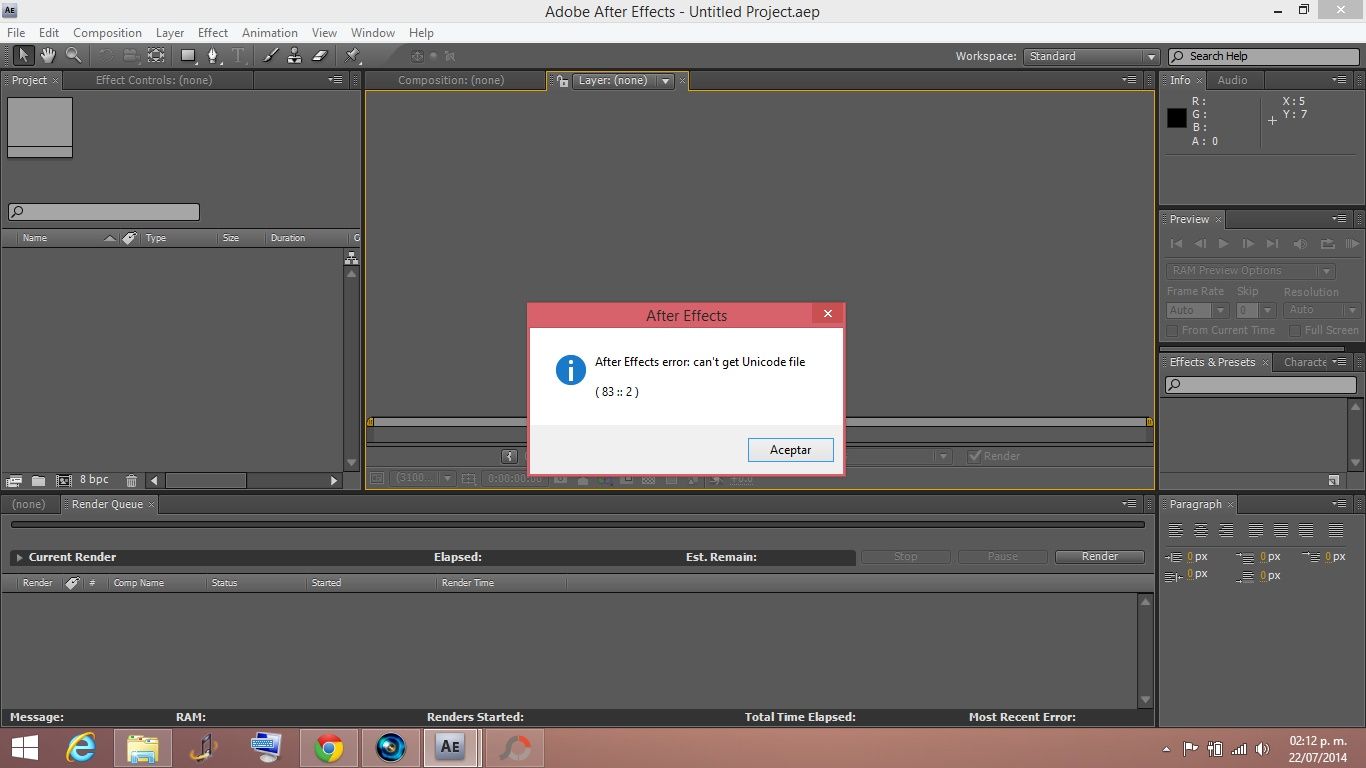The height and width of the screenshot is (768, 1366).
Task: Open the Composition menu
Action: pos(107,33)
